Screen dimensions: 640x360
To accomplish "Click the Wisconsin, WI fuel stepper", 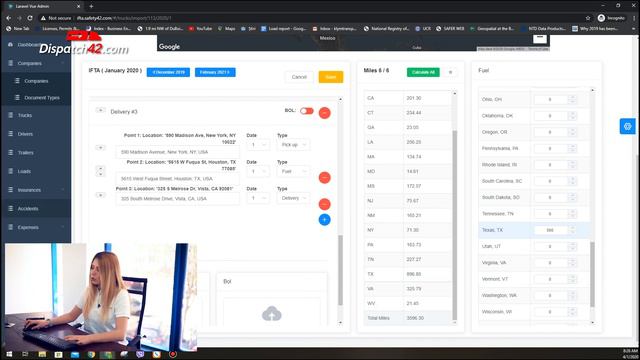I will 572,312.
